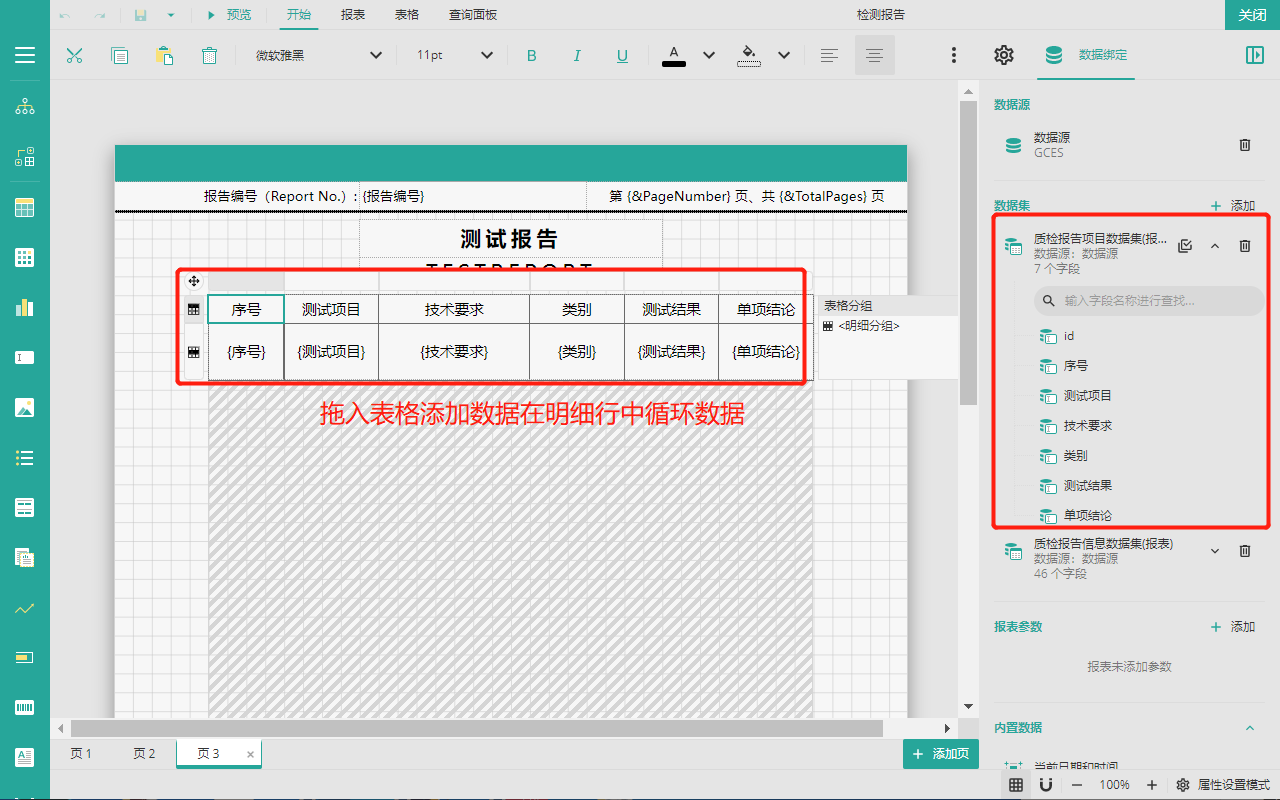
Task: Open the font family dropdown 微软雅黑
Action: click(x=319, y=56)
